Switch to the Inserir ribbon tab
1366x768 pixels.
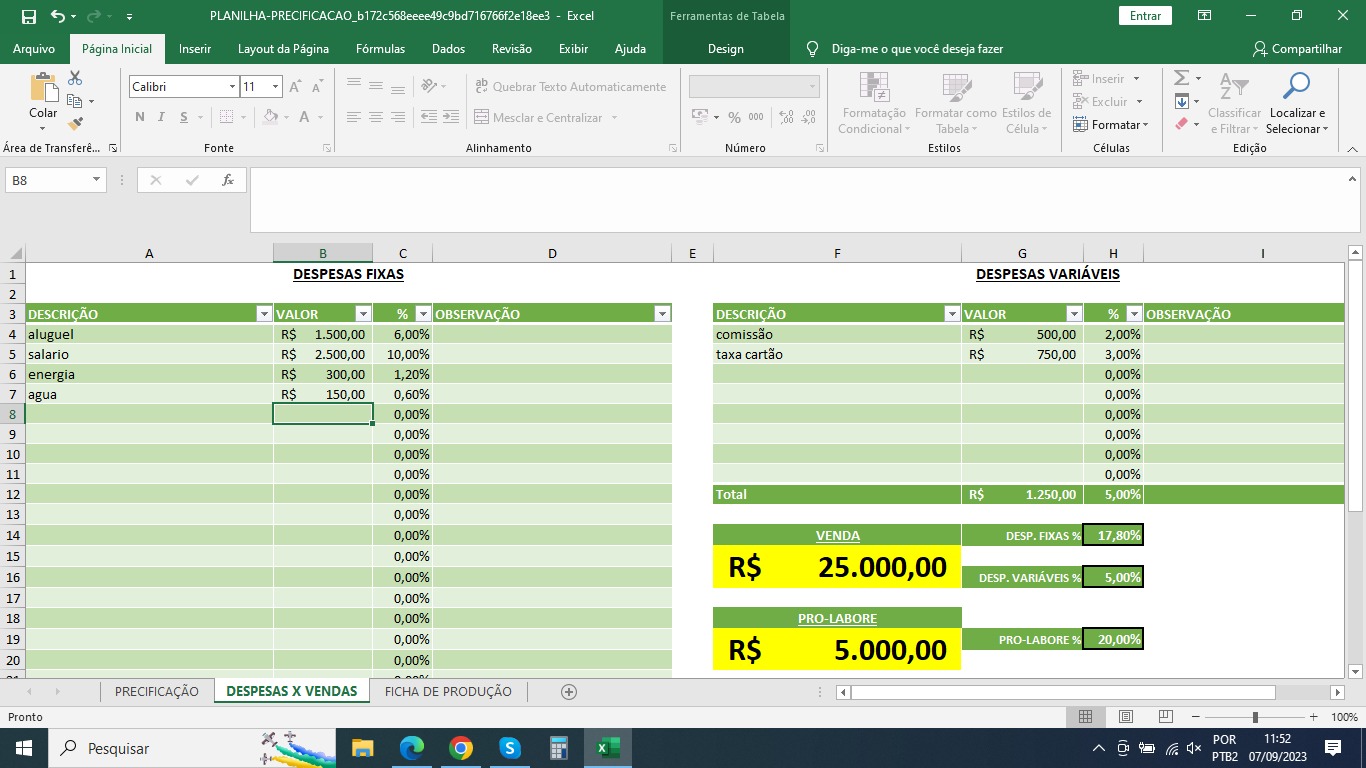point(195,49)
